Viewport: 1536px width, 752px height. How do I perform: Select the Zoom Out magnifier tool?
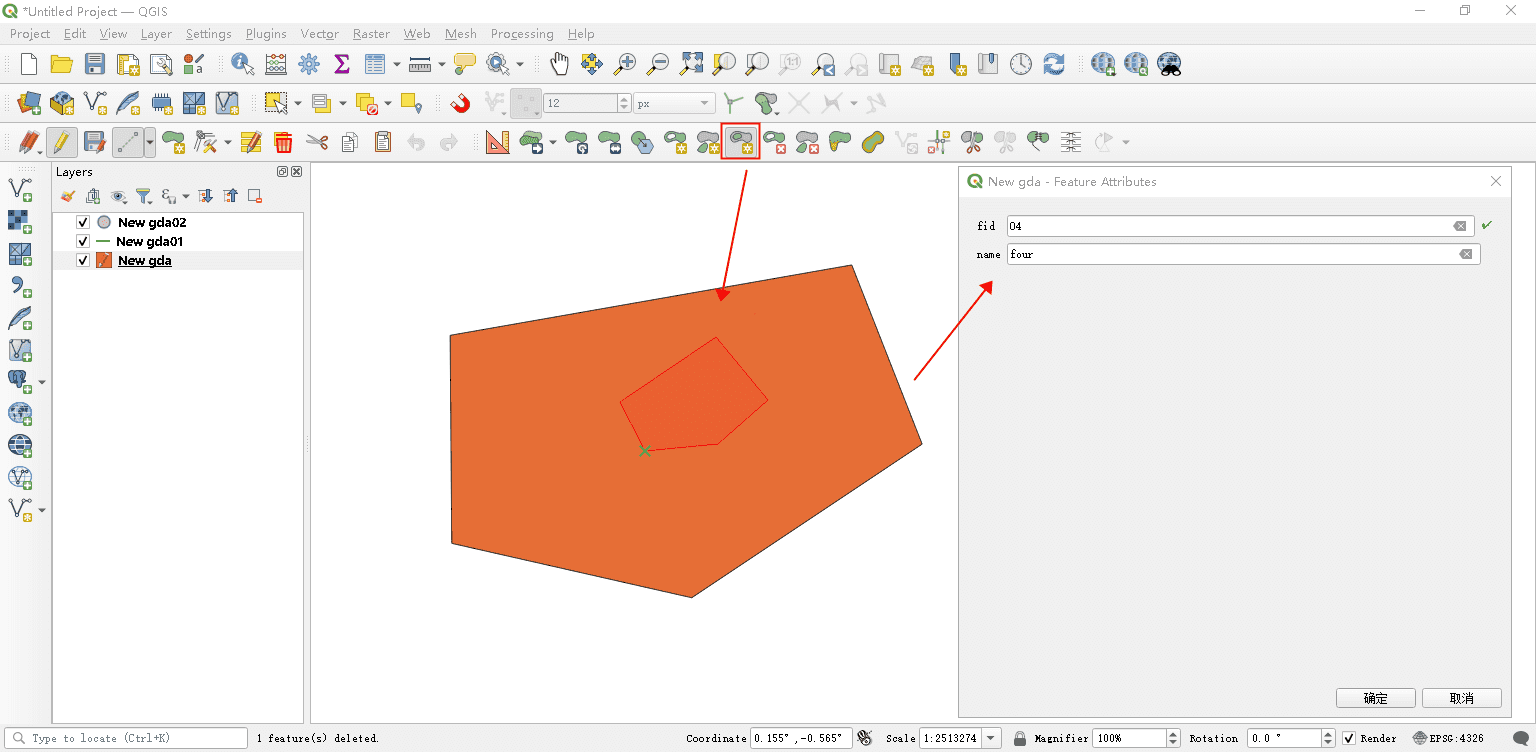click(x=658, y=64)
